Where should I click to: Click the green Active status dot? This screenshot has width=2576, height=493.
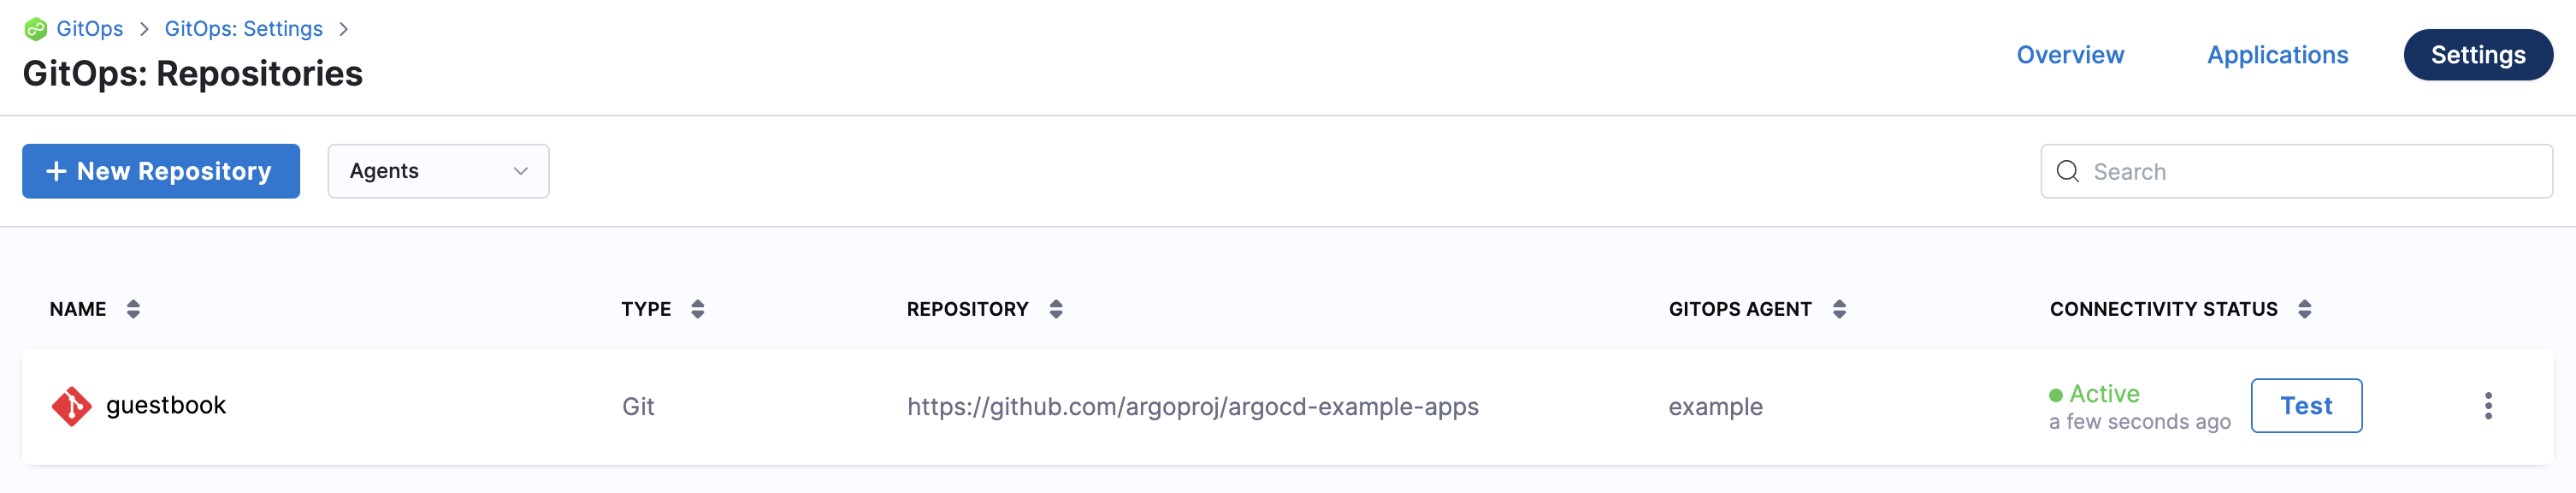tap(2056, 394)
